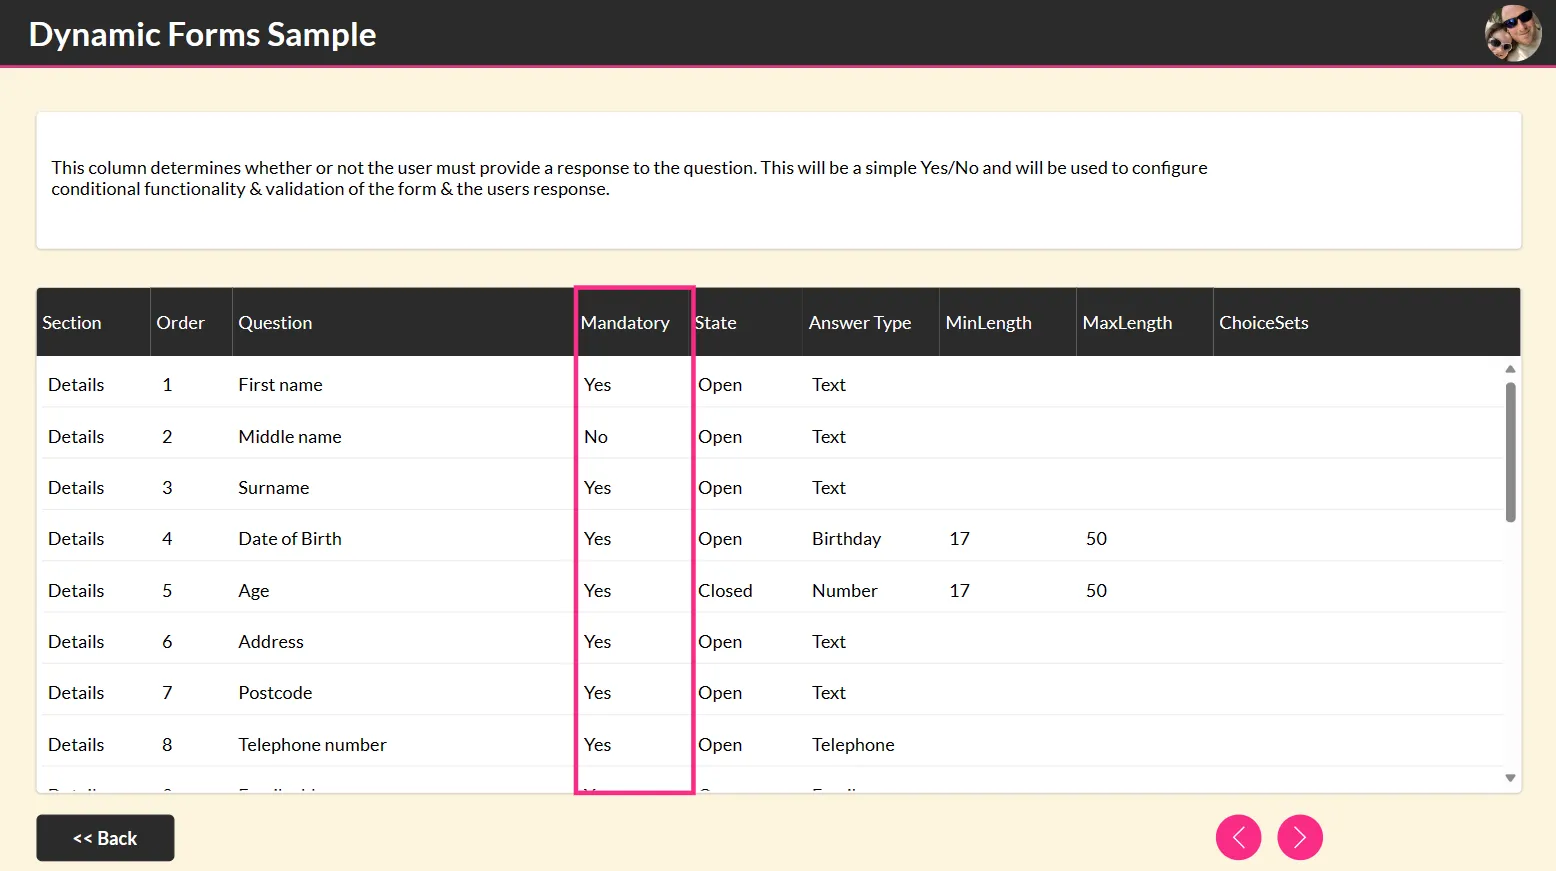Click the 'Yes' mandatory value for First name
1556x871 pixels.
coord(597,385)
